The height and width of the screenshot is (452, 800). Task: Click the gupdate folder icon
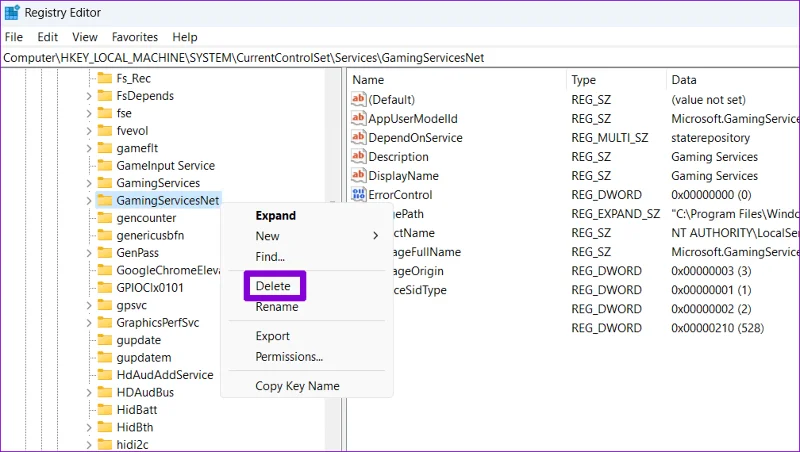point(105,340)
